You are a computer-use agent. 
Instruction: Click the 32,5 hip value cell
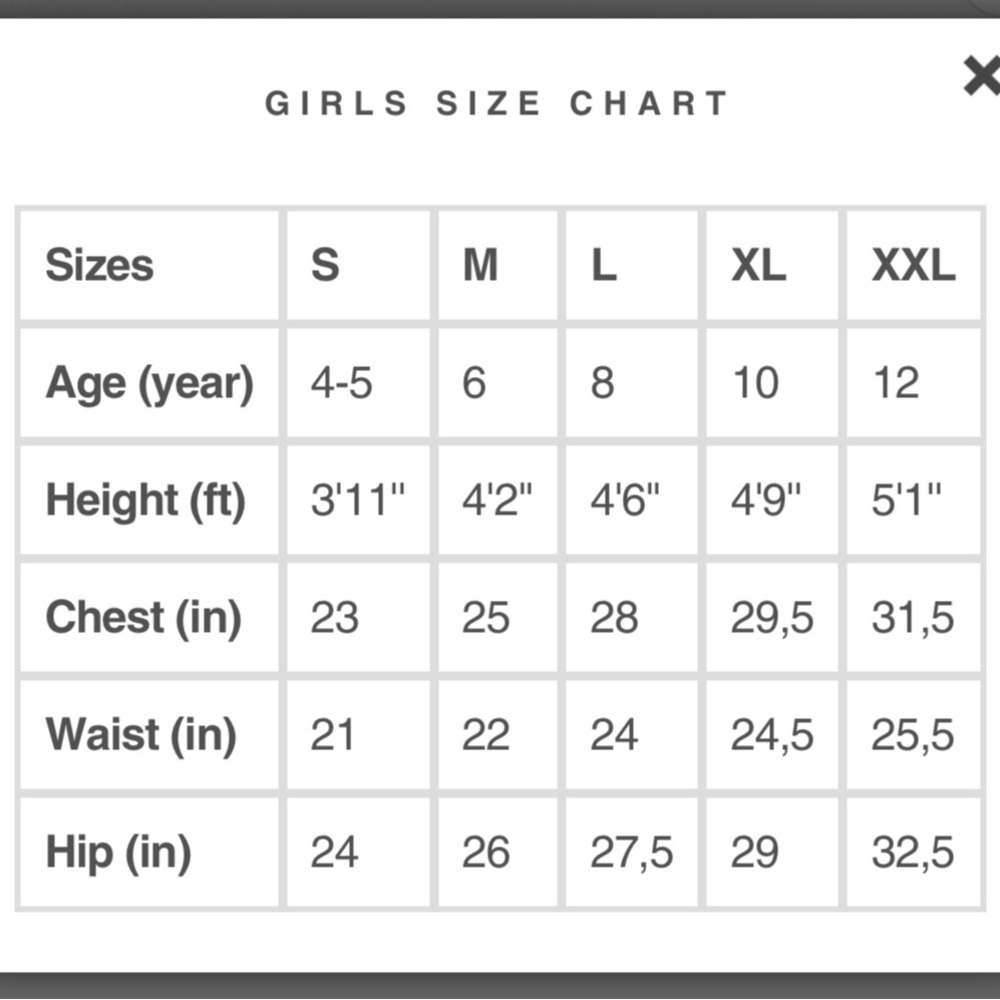point(913,852)
